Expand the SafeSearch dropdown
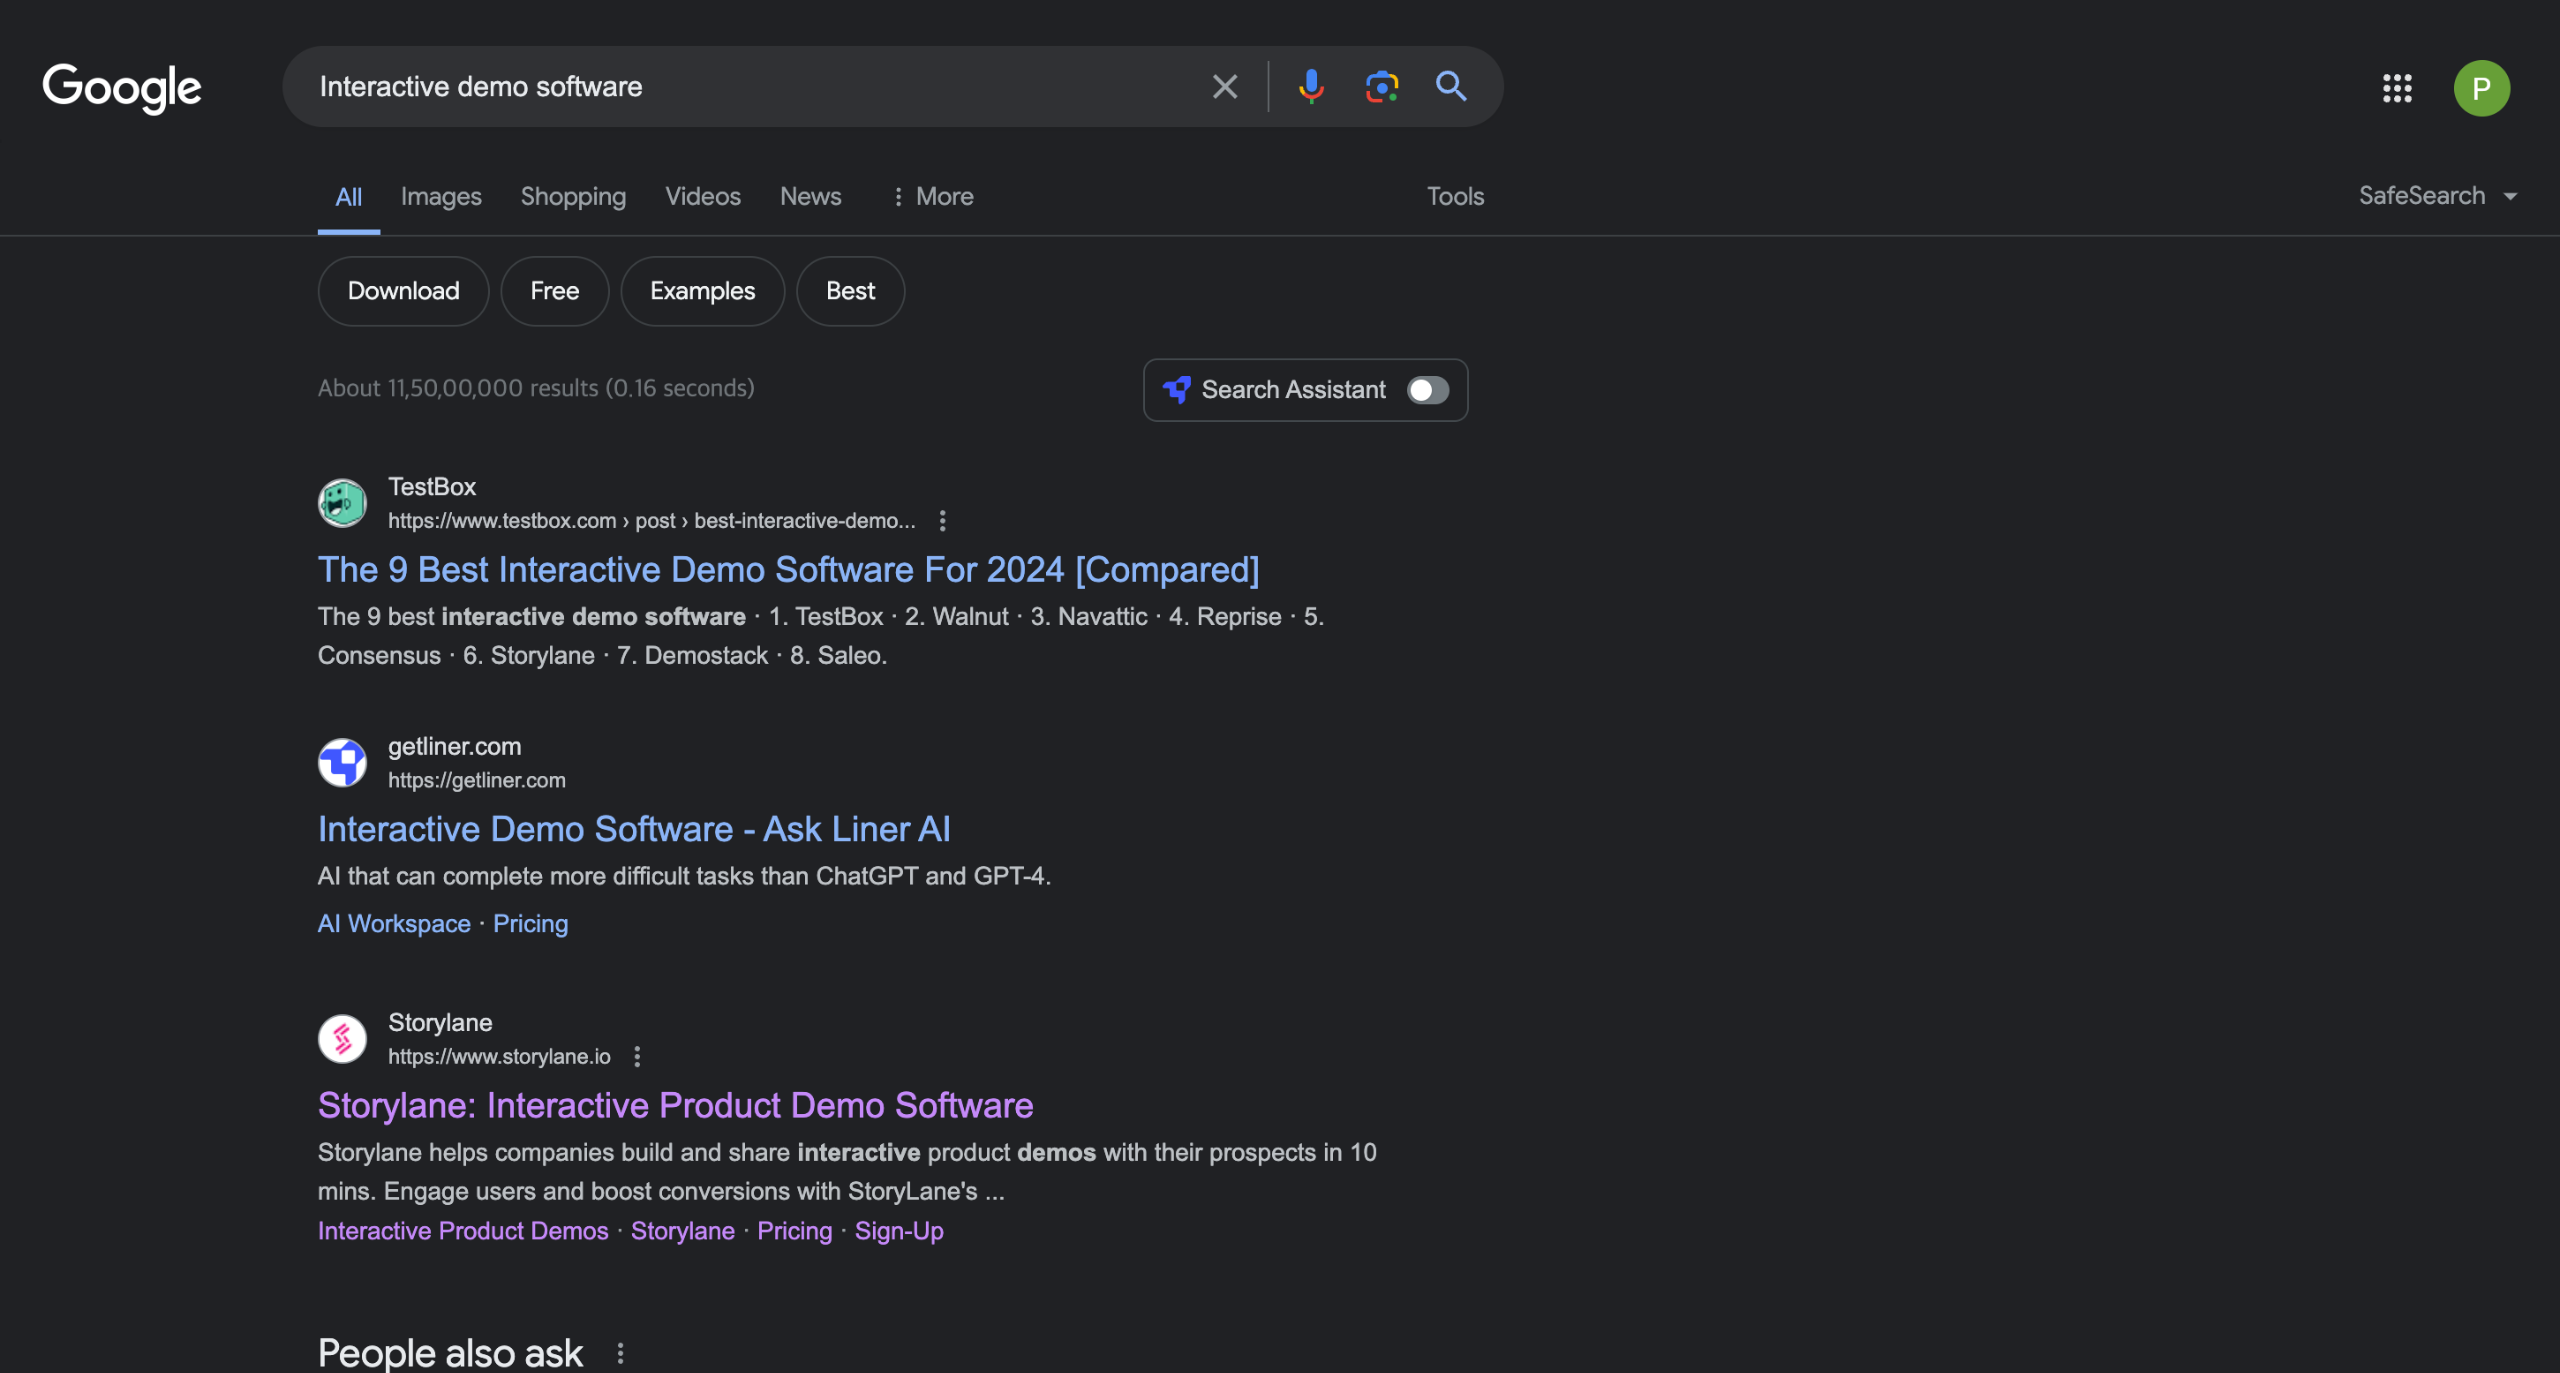Viewport: 2560px width, 1373px height. pos(2438,196)
